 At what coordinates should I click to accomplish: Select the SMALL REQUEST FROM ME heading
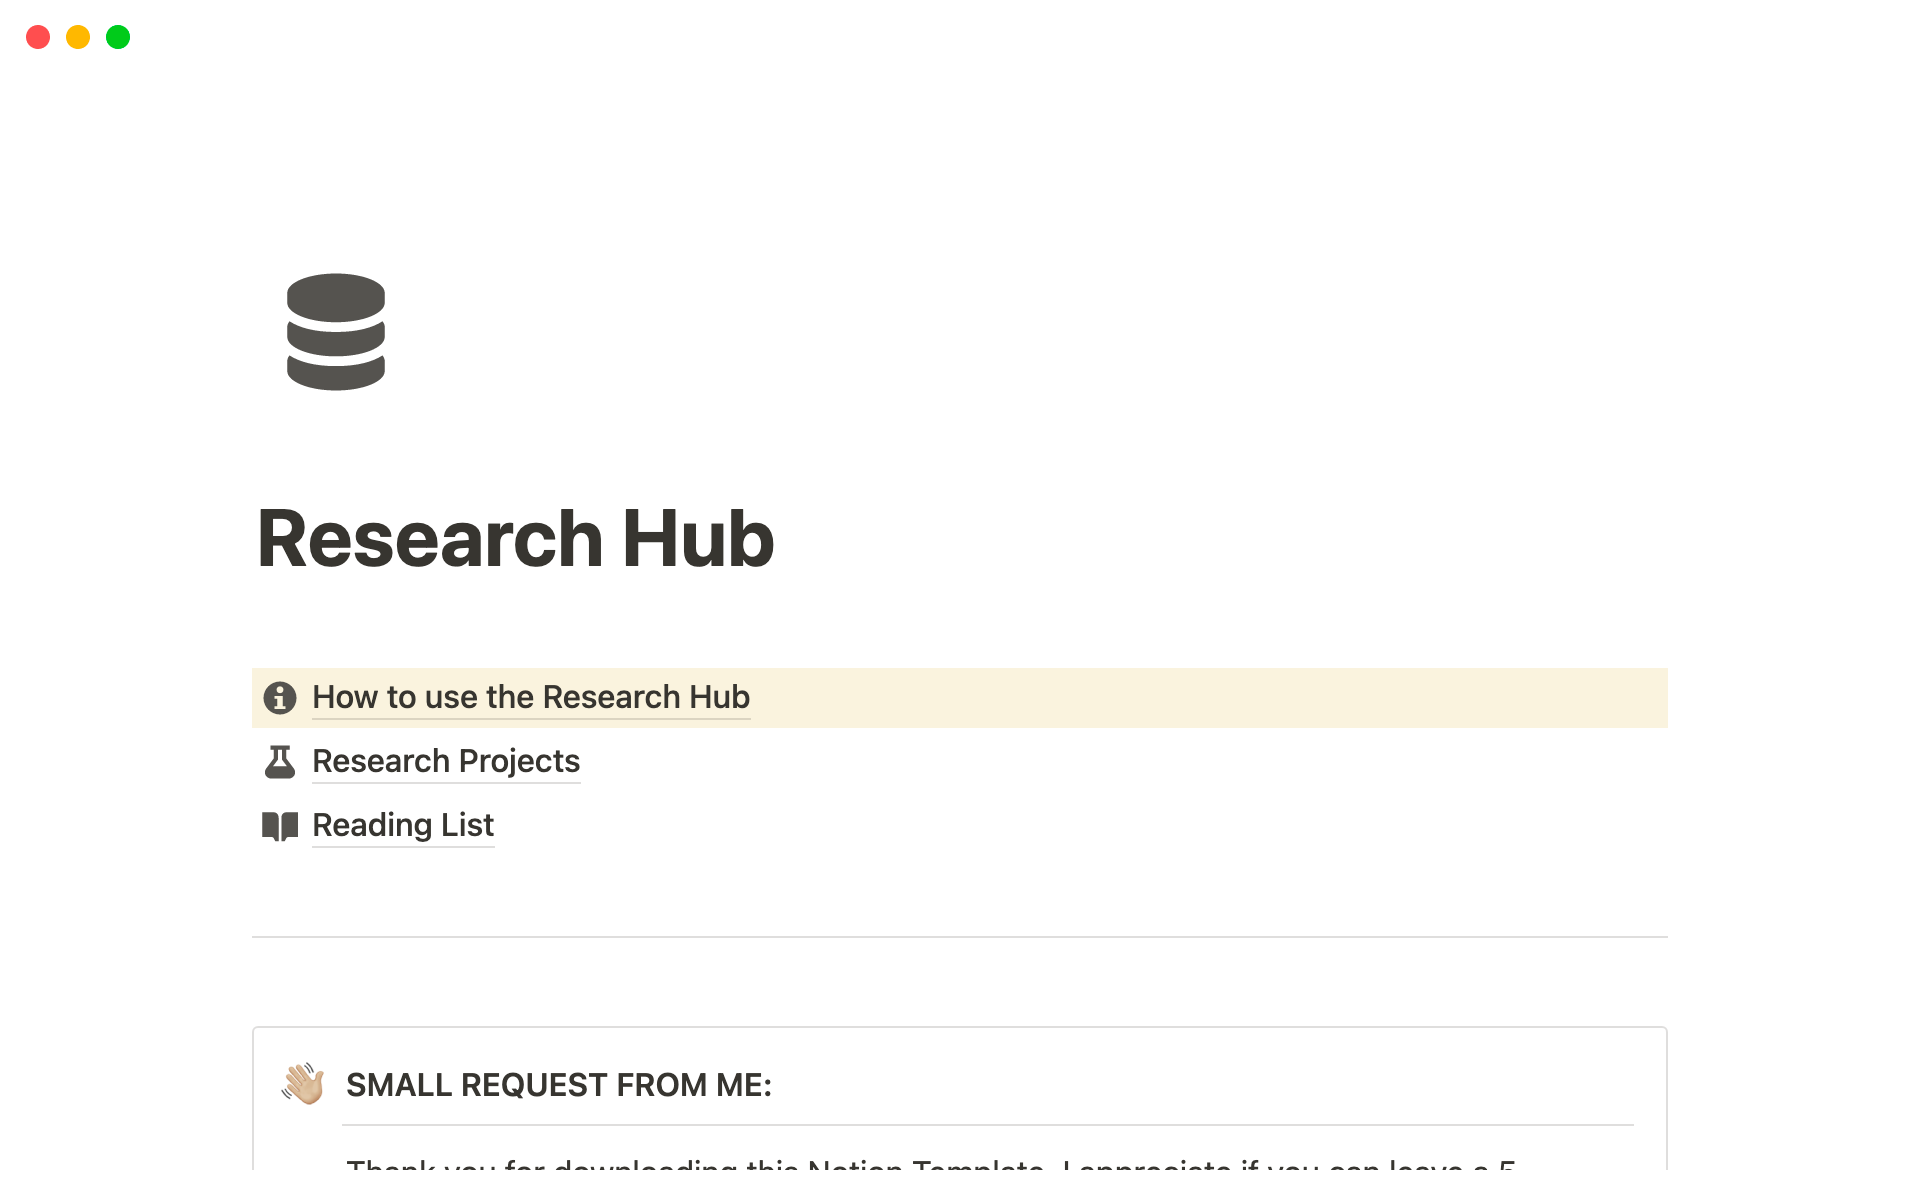(x=559, y=1085)
